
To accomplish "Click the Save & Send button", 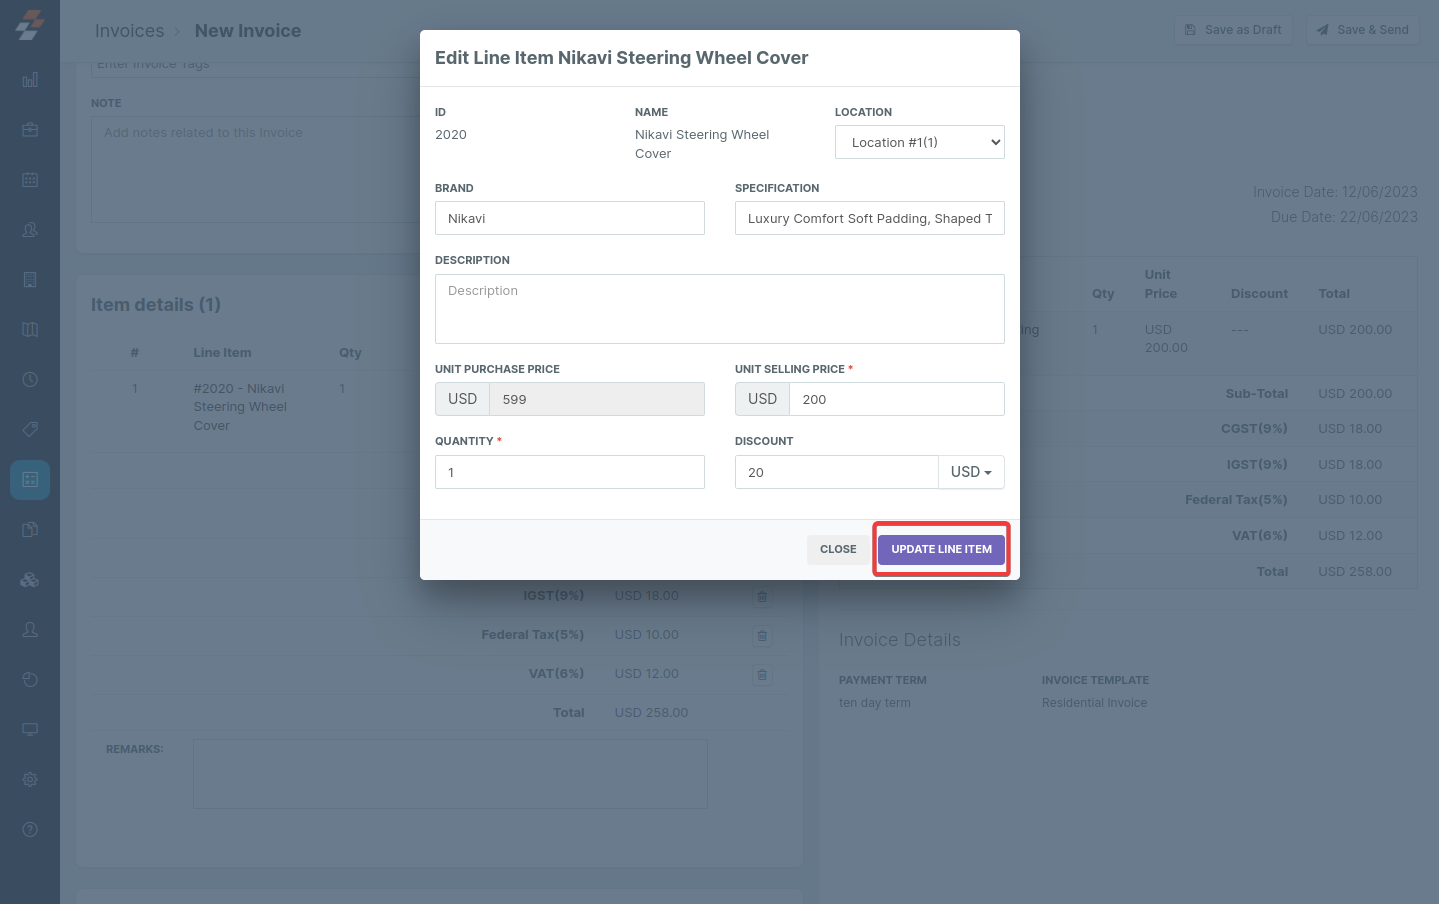I will tap(1362, 30).
